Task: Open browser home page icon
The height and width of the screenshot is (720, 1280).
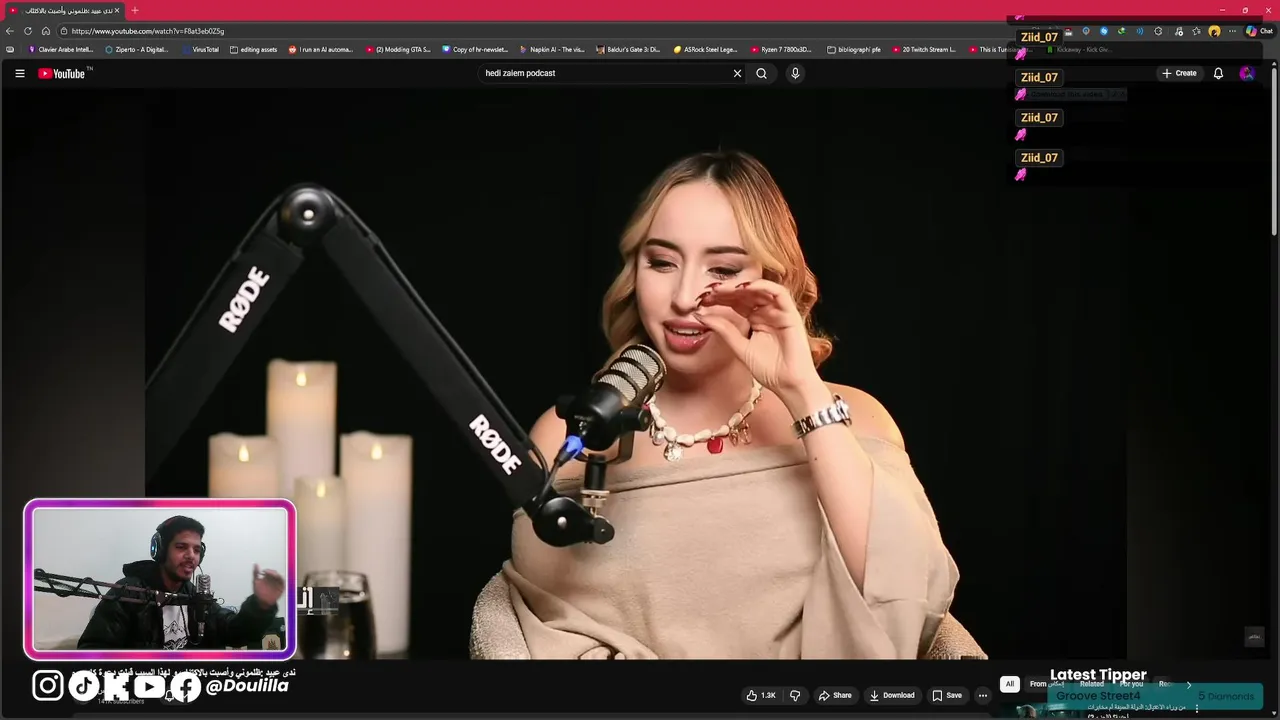Action: pyautogui.click(x=45, y=31)
